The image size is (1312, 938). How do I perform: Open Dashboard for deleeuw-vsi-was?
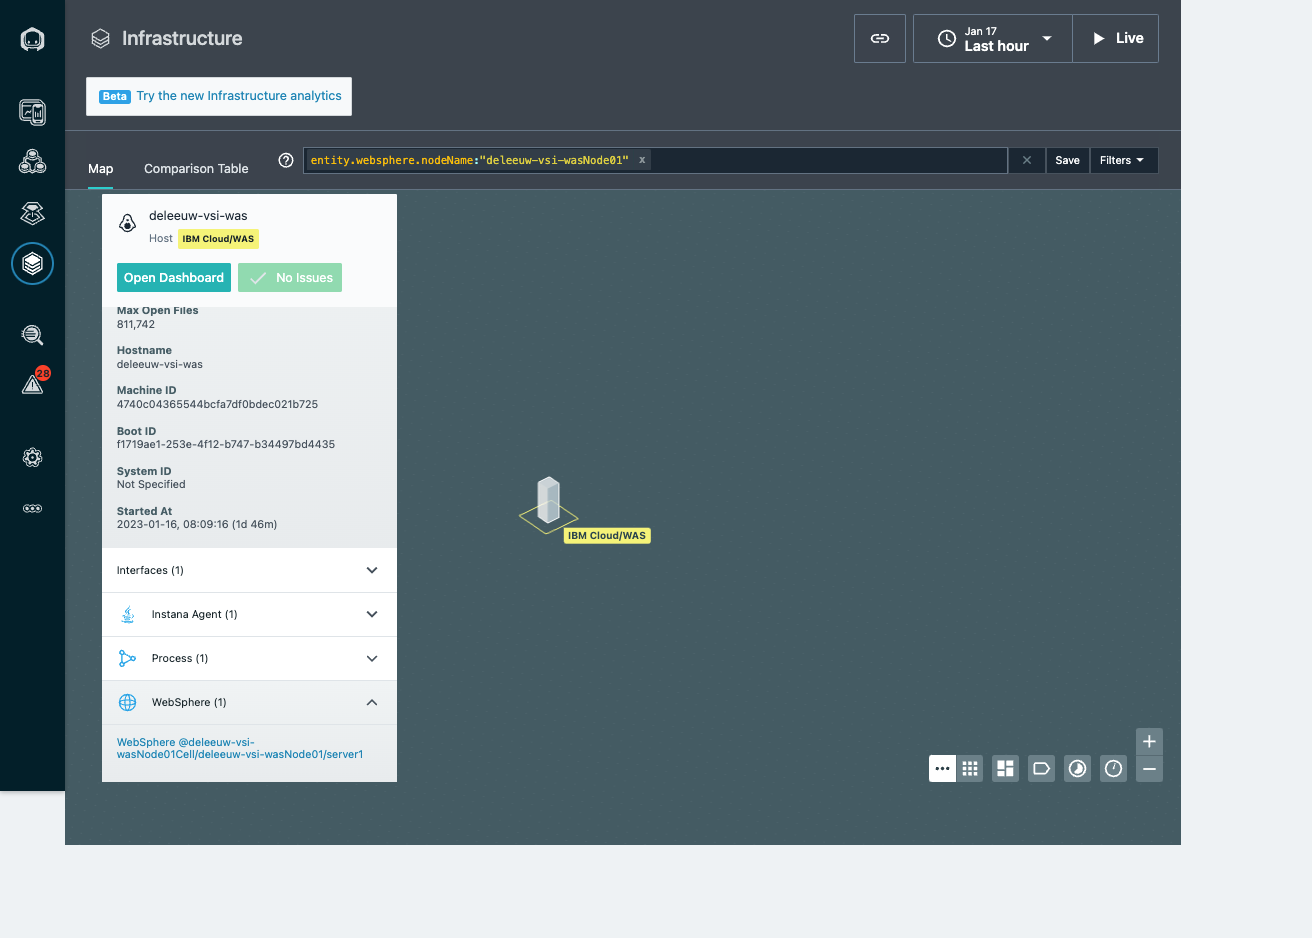pyautogui.click(x=174, y=277)
